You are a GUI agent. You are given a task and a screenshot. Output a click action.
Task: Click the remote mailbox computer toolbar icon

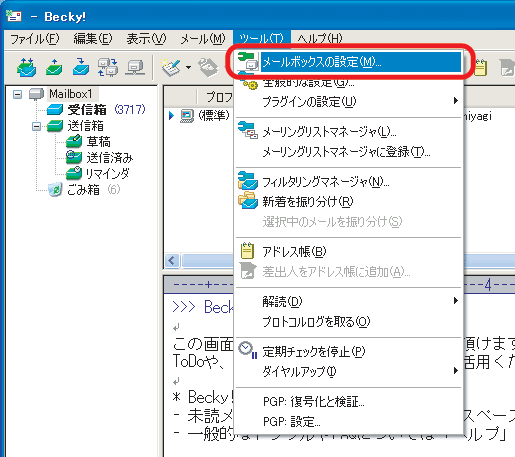point(135,67)
